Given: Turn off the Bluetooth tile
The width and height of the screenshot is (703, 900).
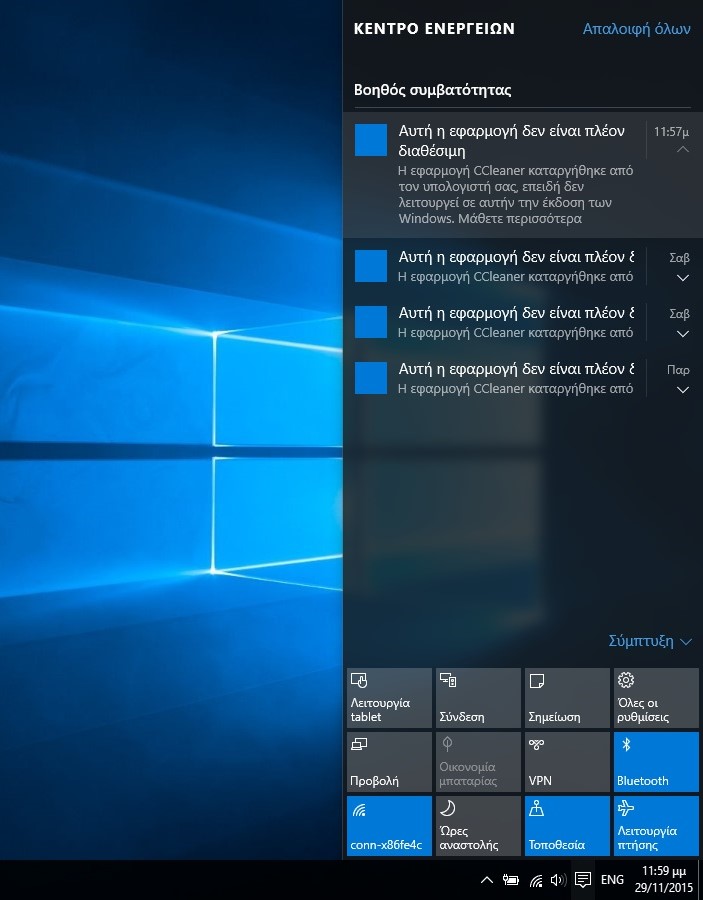Looking at the screenshot, I should [656, 762].
